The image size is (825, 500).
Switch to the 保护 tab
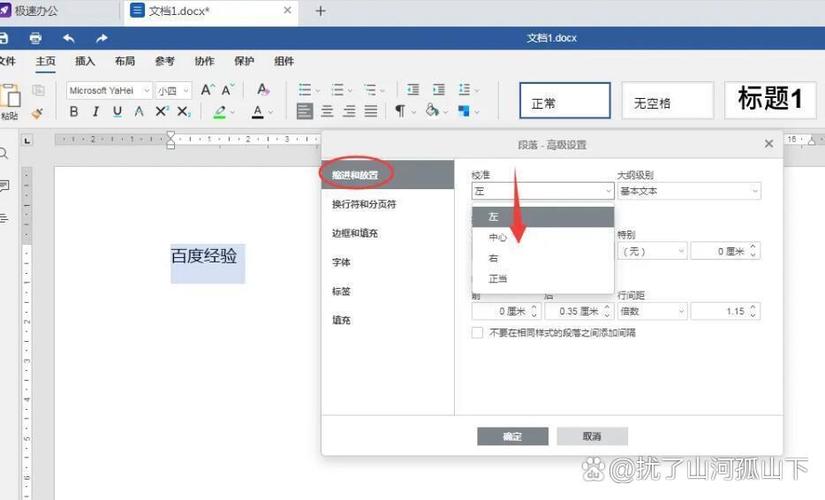(244, 61)
